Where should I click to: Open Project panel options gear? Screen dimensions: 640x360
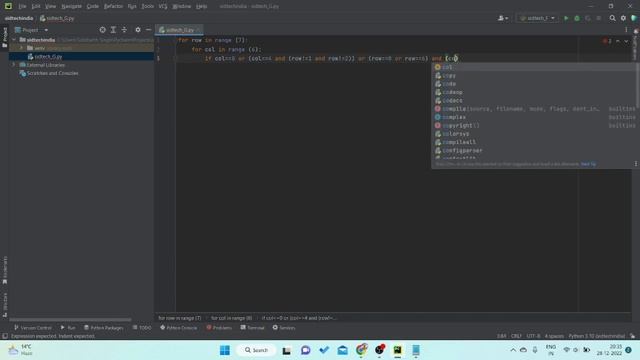[x=138, y=30]
